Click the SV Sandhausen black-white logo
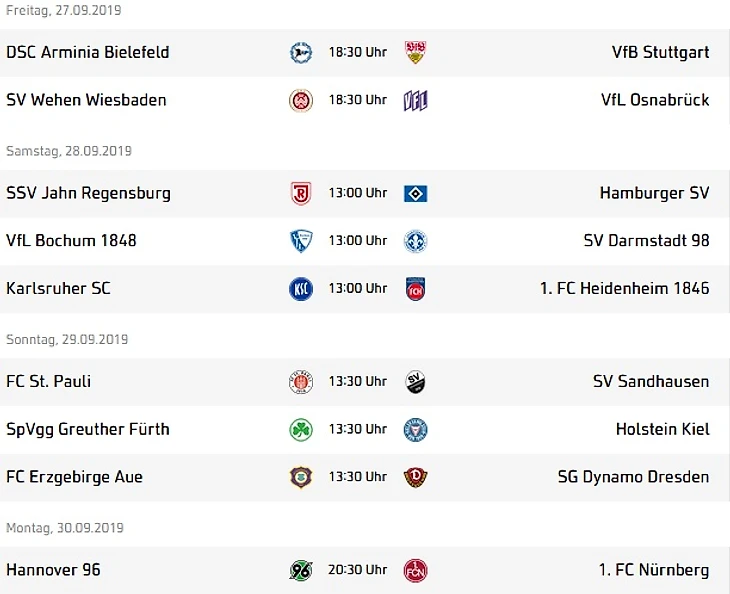This screenshot has height=594, width=730. tap(415, 382)
